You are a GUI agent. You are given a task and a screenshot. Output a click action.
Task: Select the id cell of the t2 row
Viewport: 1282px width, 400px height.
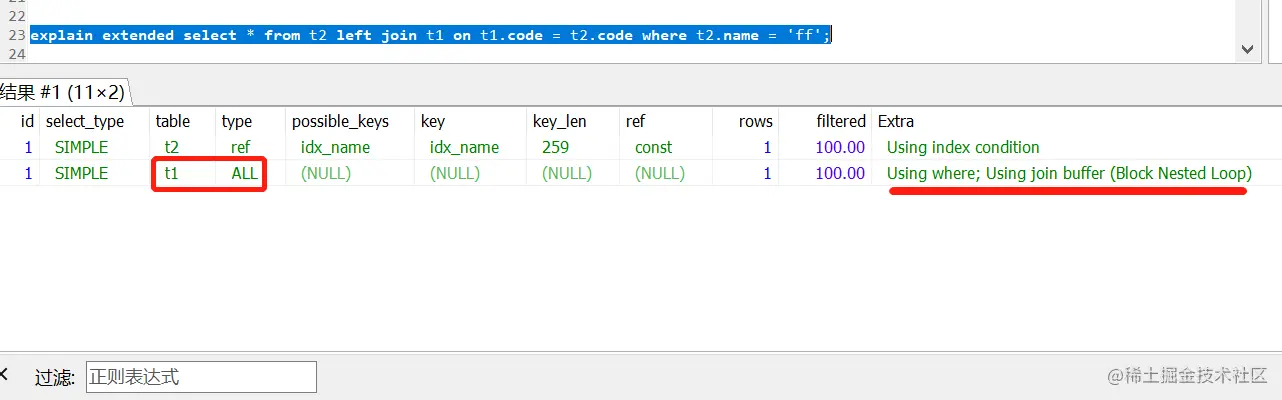pyautogui.click(x=28, y=147)
